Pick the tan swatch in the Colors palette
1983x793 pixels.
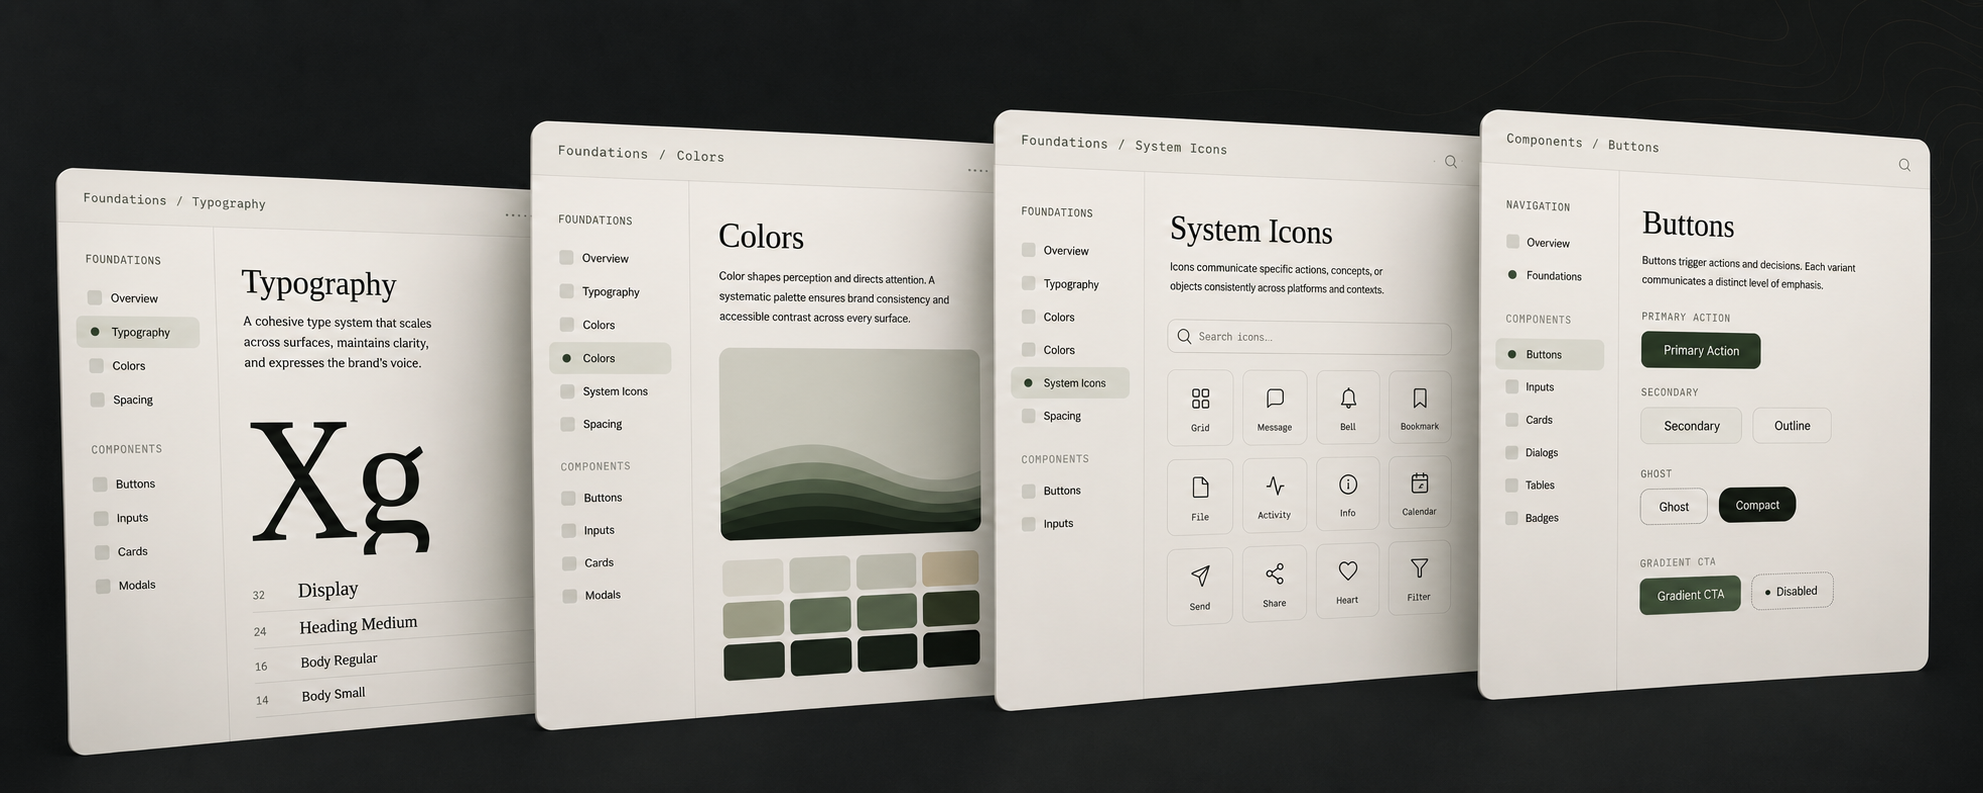click(950, 568)
